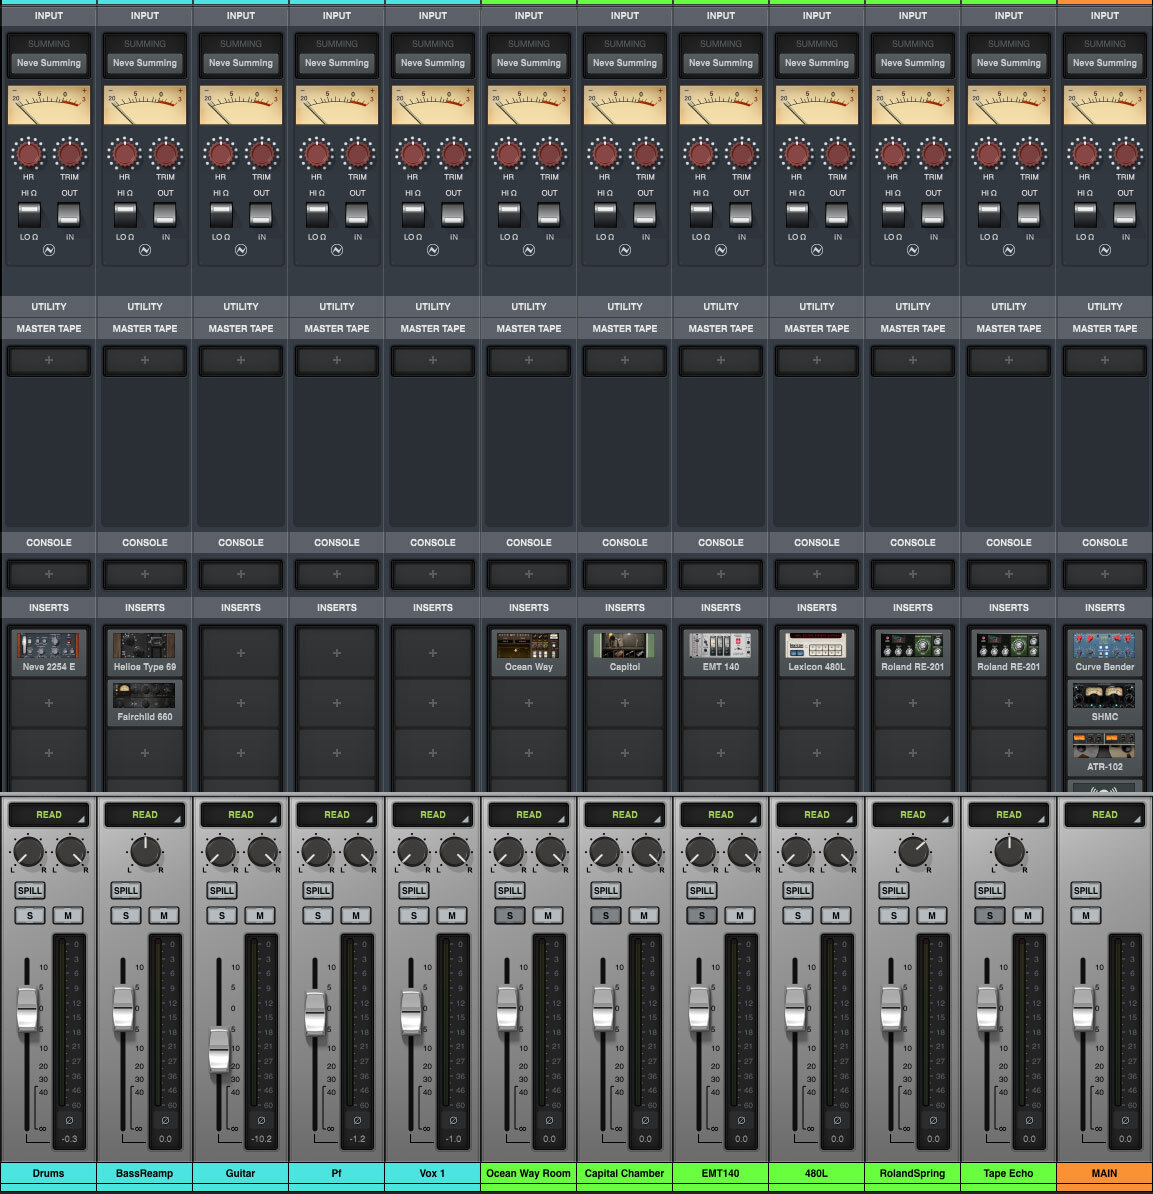Image resolution: width=1153 pixels, height=1194 pixels.
Task: Open the Helios Type 69 insert
Action: 144,653
